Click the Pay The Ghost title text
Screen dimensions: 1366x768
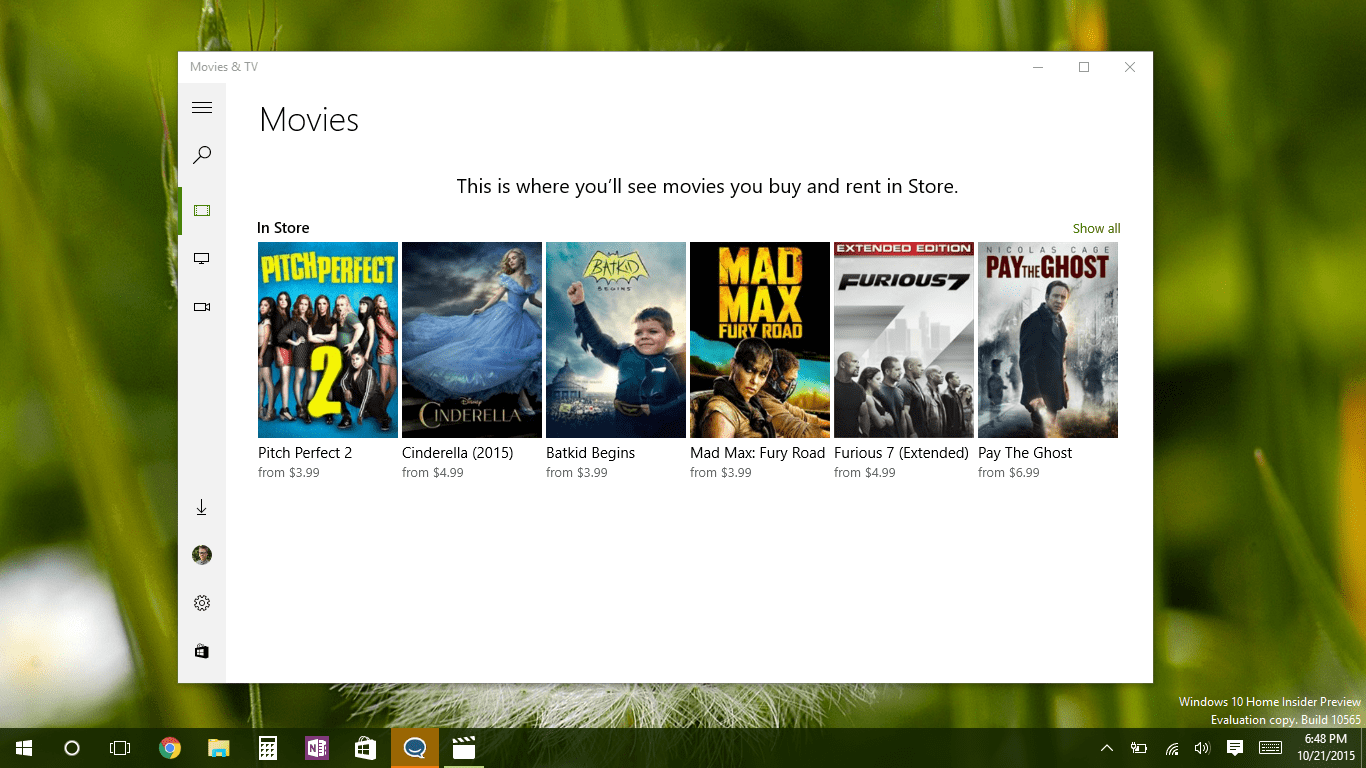tap(1024, 453)
